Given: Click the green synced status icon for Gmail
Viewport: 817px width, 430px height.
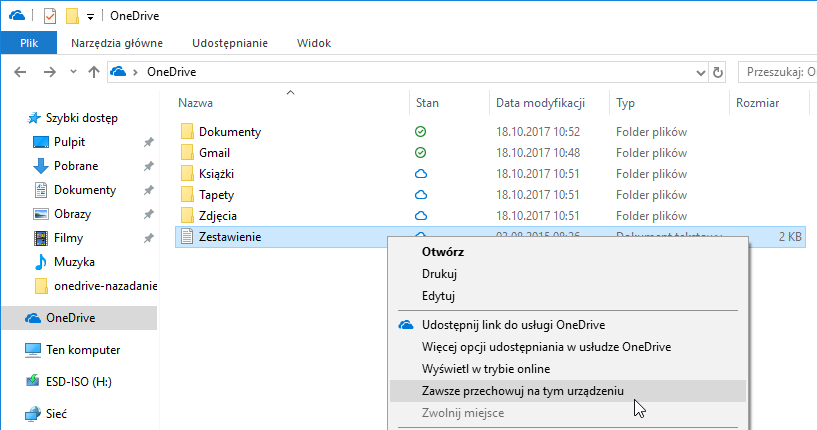Looking at the screenshot, I should pos(420,153).
